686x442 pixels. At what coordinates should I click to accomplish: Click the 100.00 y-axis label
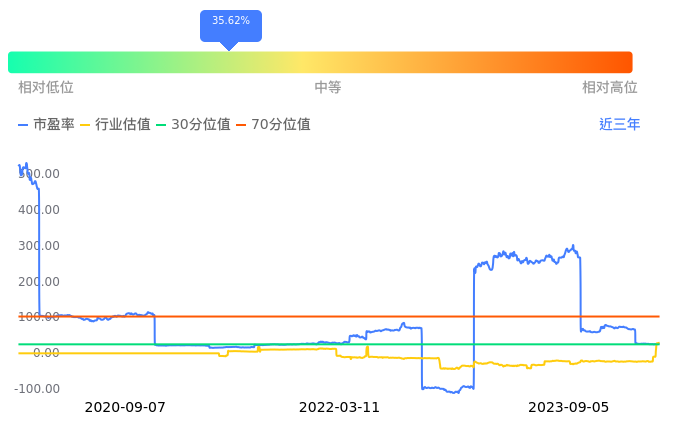click(39, 317)
